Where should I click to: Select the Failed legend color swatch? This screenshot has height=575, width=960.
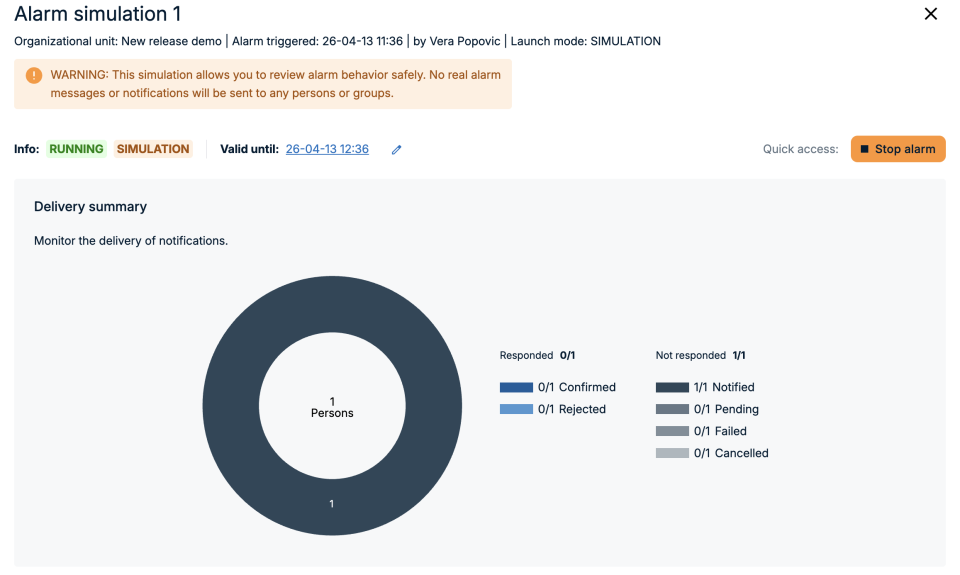(x=672, y=431)
